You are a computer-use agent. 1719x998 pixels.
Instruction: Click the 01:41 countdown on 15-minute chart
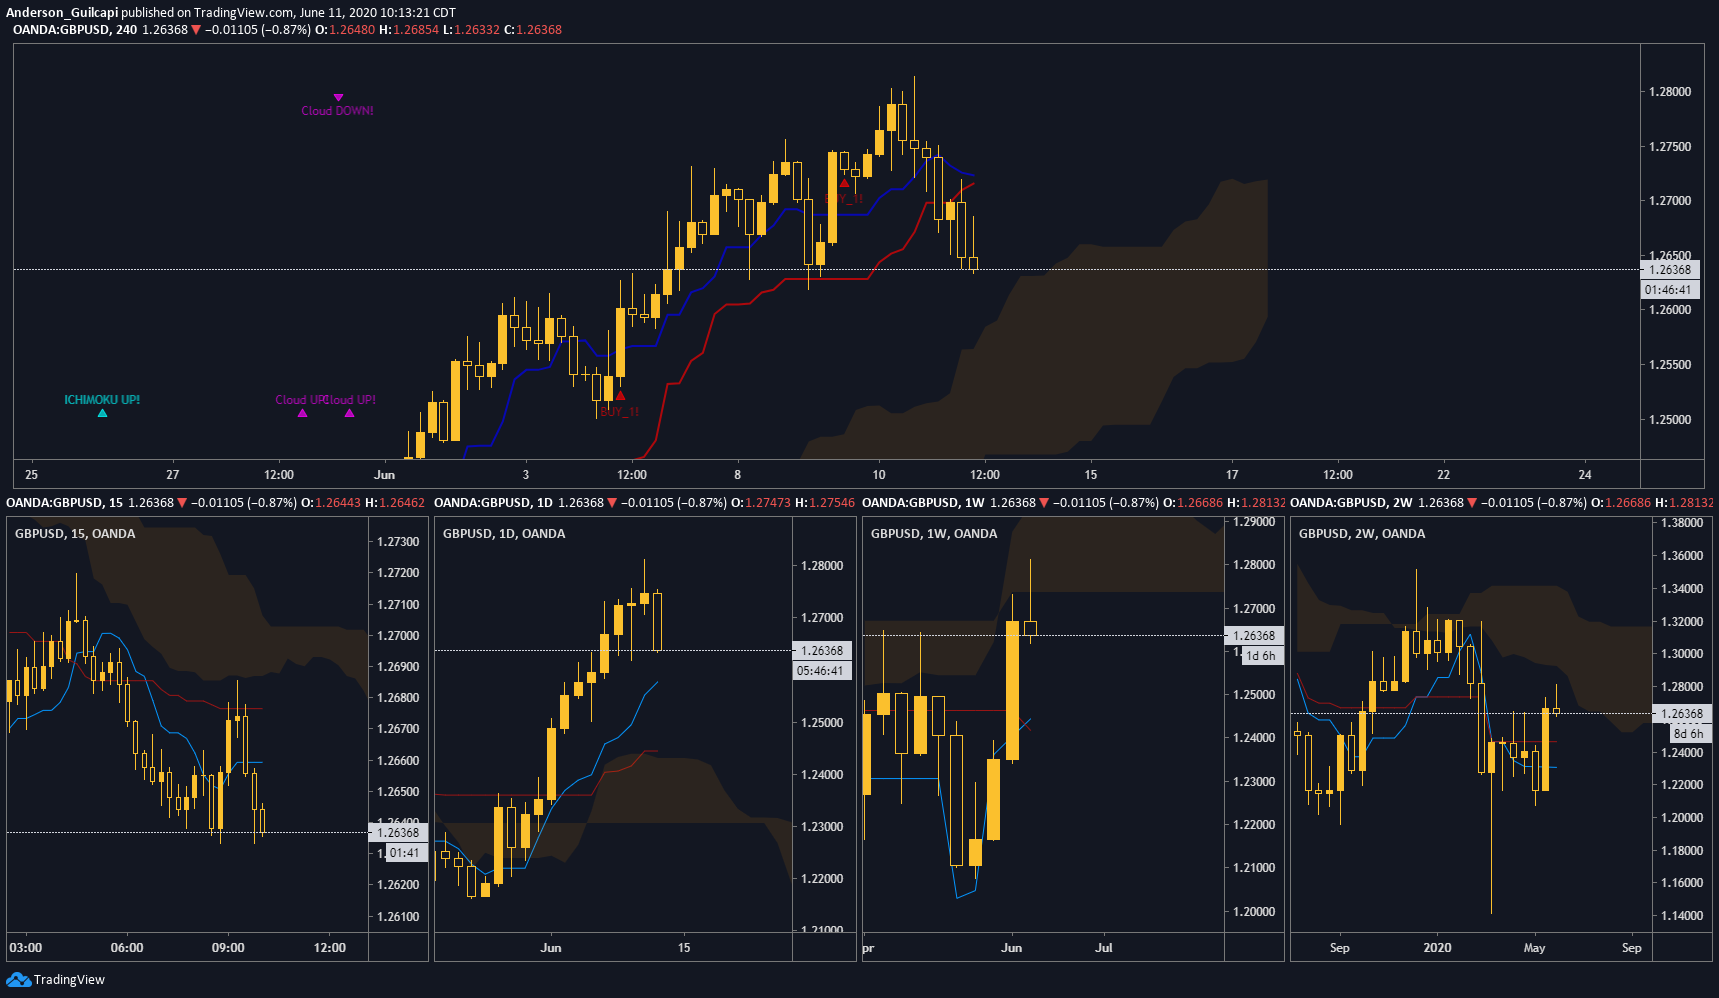pyautogui.click(x=405, y=853)
